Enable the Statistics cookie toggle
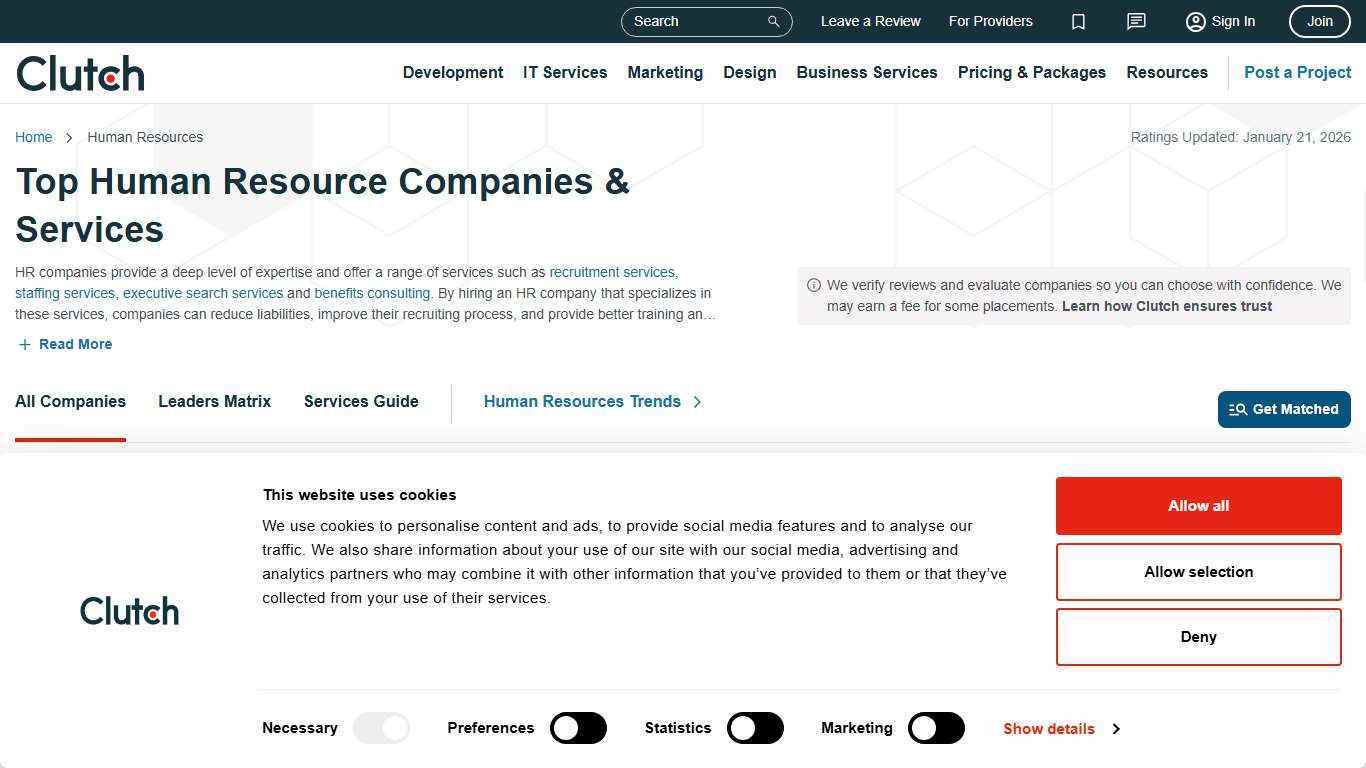 755,728
